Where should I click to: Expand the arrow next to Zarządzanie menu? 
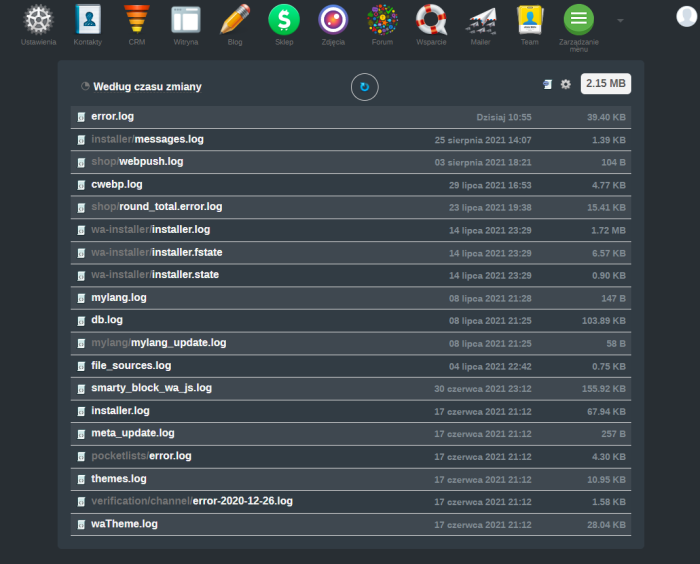pyautogui.click(x=619, y=20)
